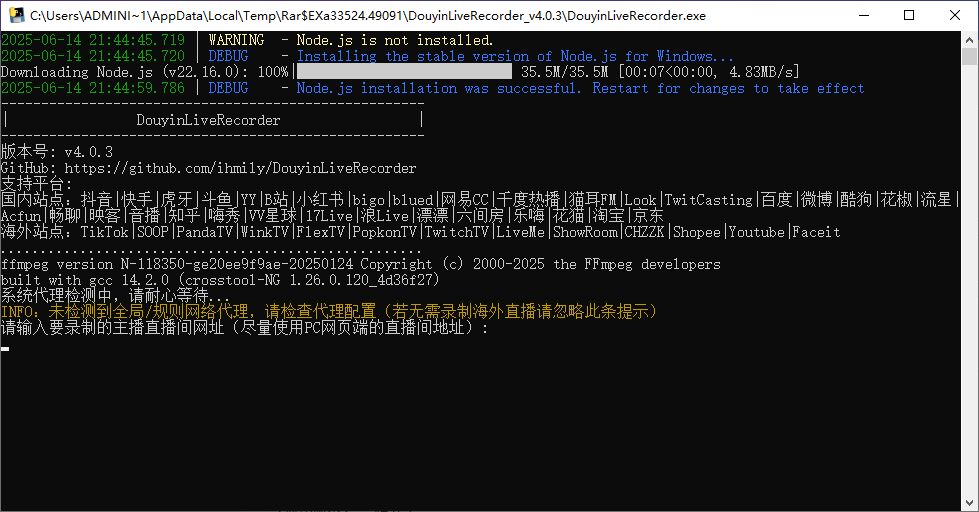979x512 pixels.
Task: Click the Node.js download progress bar
Action: 403,72
